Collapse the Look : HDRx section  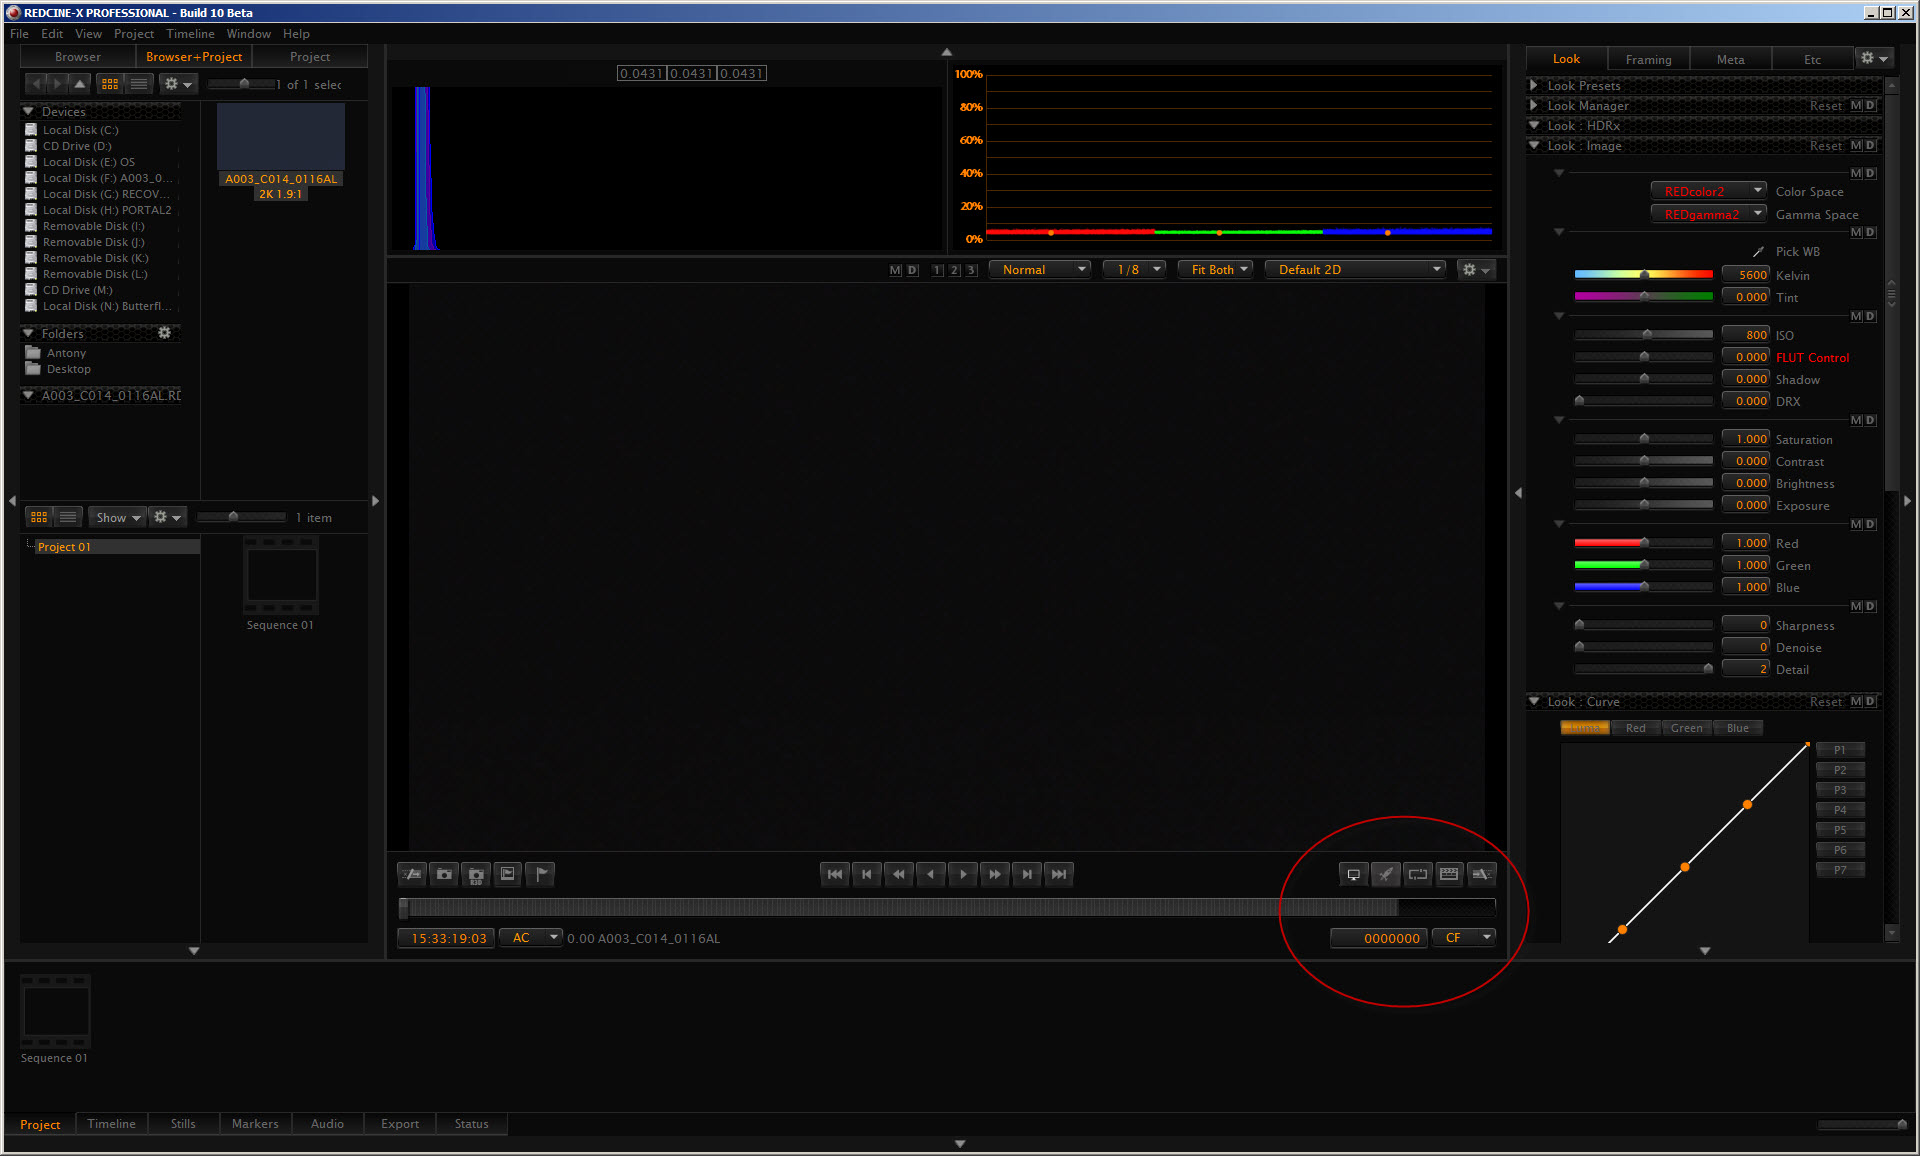tap(1534, 125)
